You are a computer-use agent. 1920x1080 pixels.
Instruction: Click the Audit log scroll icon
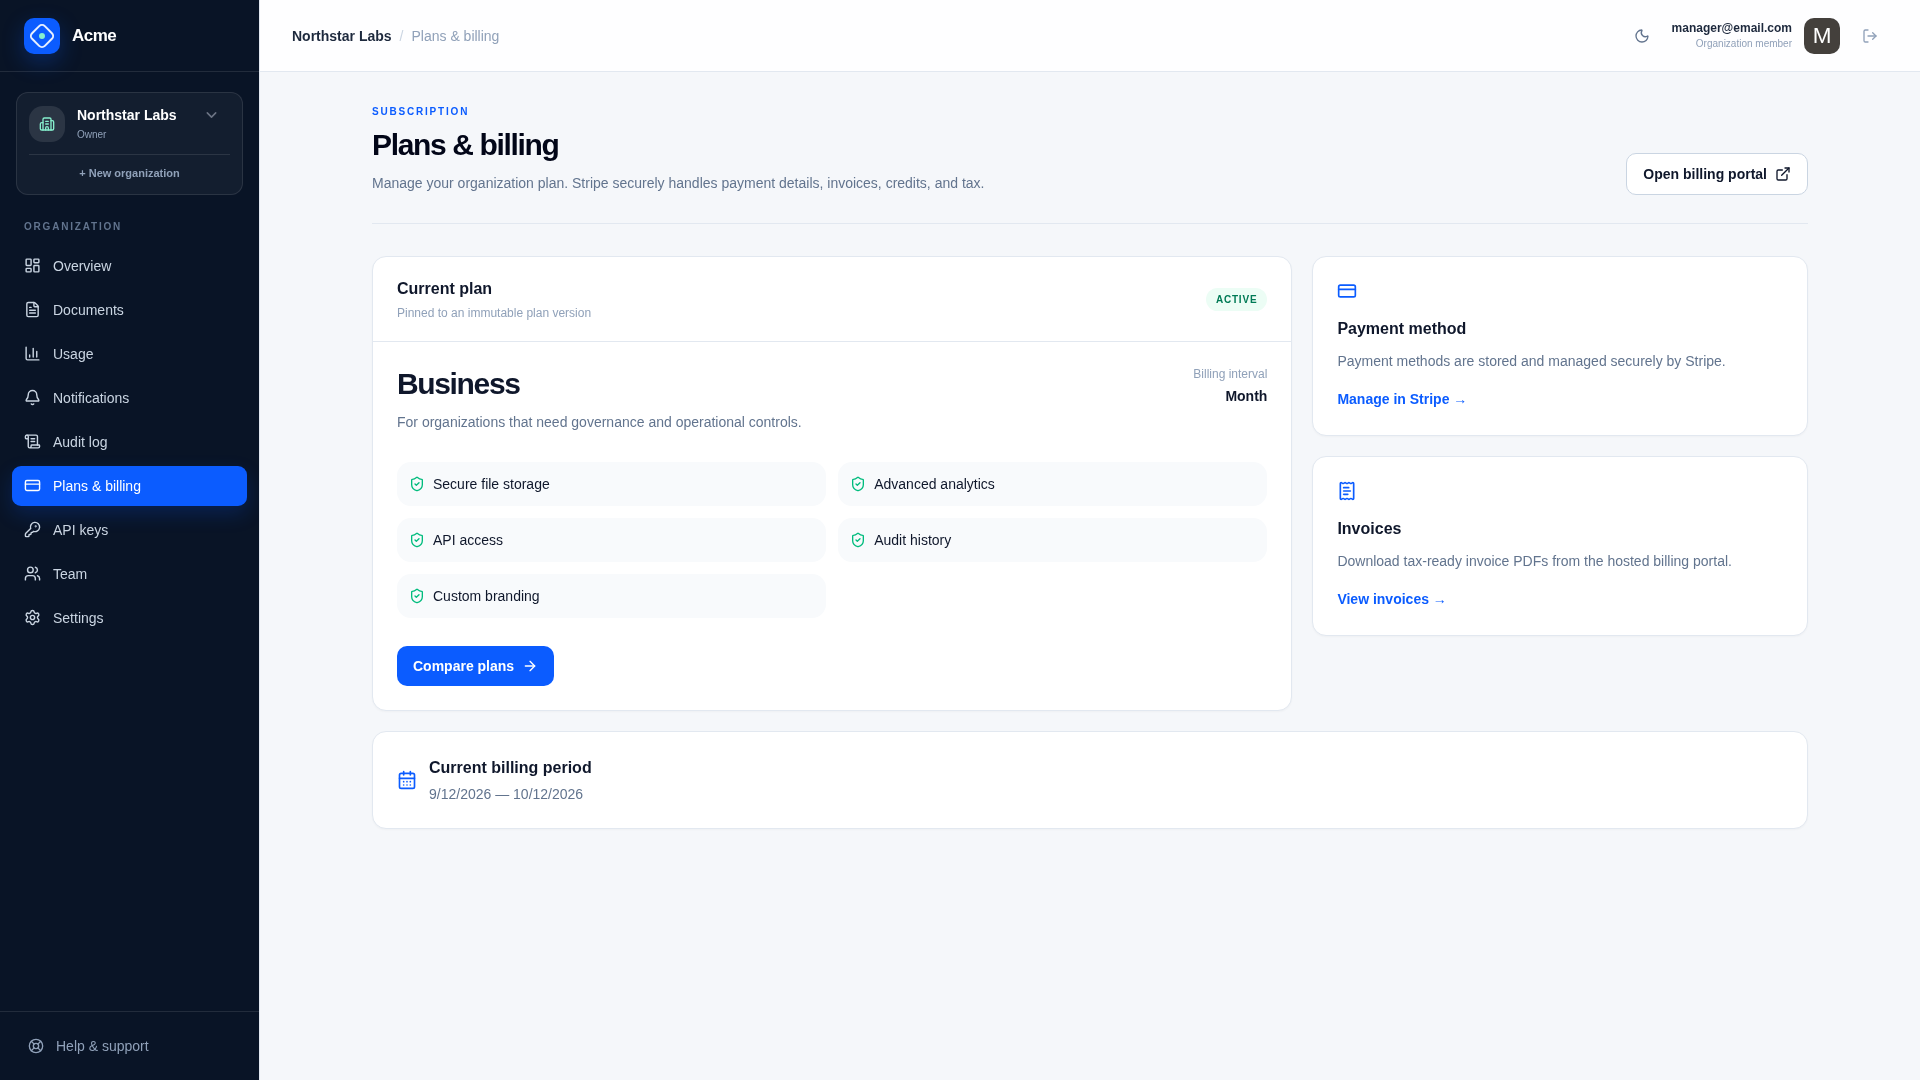(33, 442)
